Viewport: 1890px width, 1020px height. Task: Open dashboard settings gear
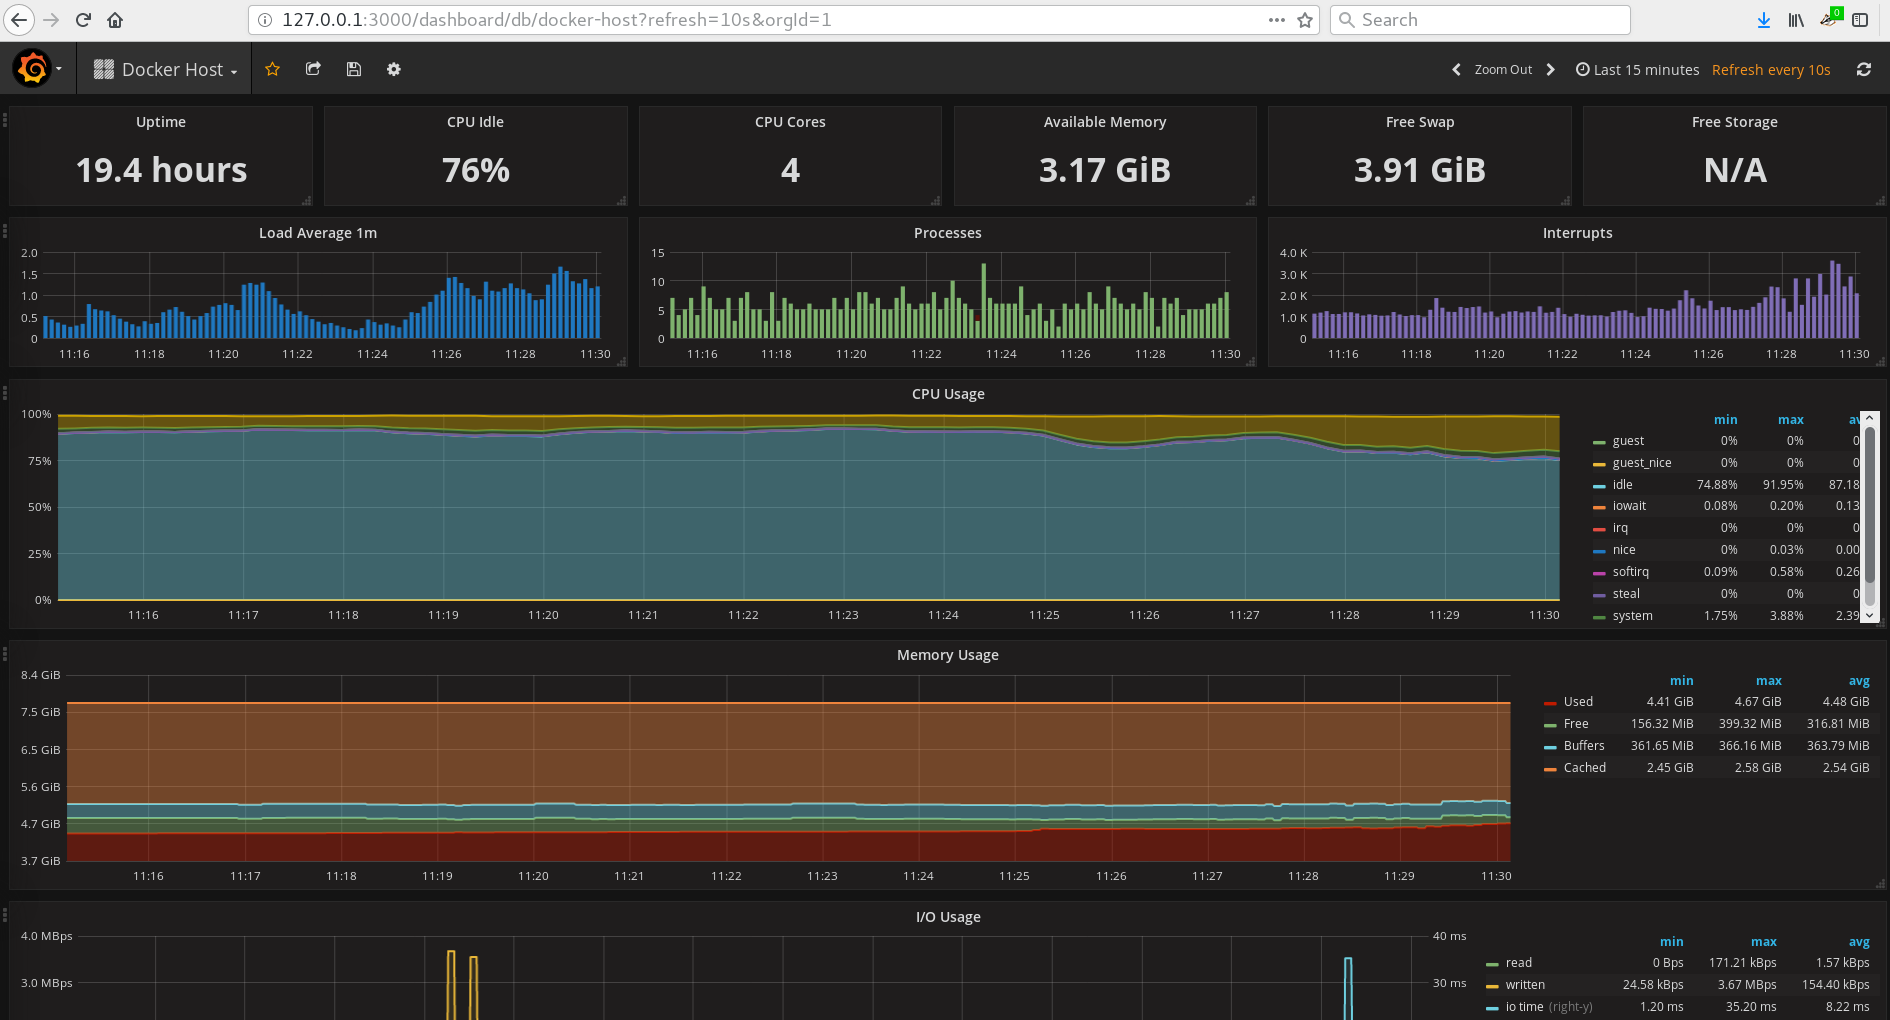point(394,69)
